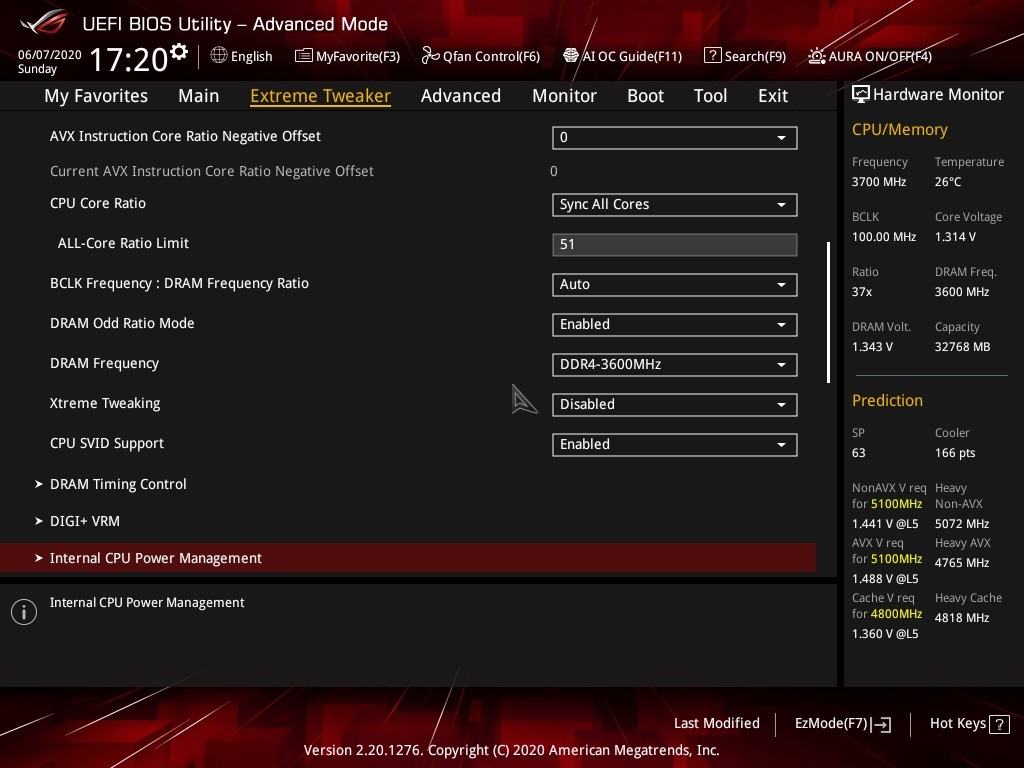Click Current AVX Instruction Core Ratio Negative Offset label
Viewport: 1024px width, 768px height.
[212, 171]
